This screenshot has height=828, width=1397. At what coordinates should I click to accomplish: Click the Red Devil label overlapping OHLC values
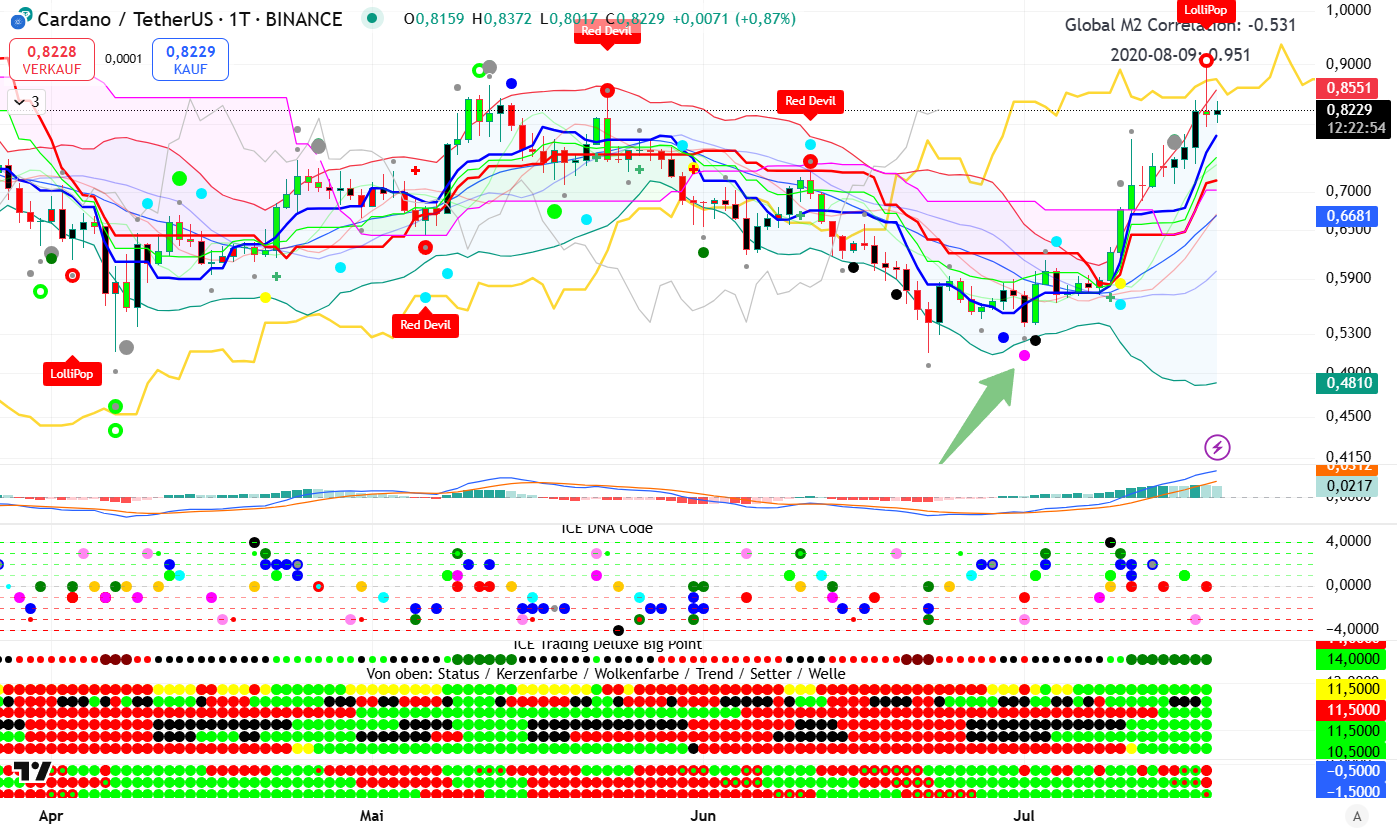coord(607,31)
